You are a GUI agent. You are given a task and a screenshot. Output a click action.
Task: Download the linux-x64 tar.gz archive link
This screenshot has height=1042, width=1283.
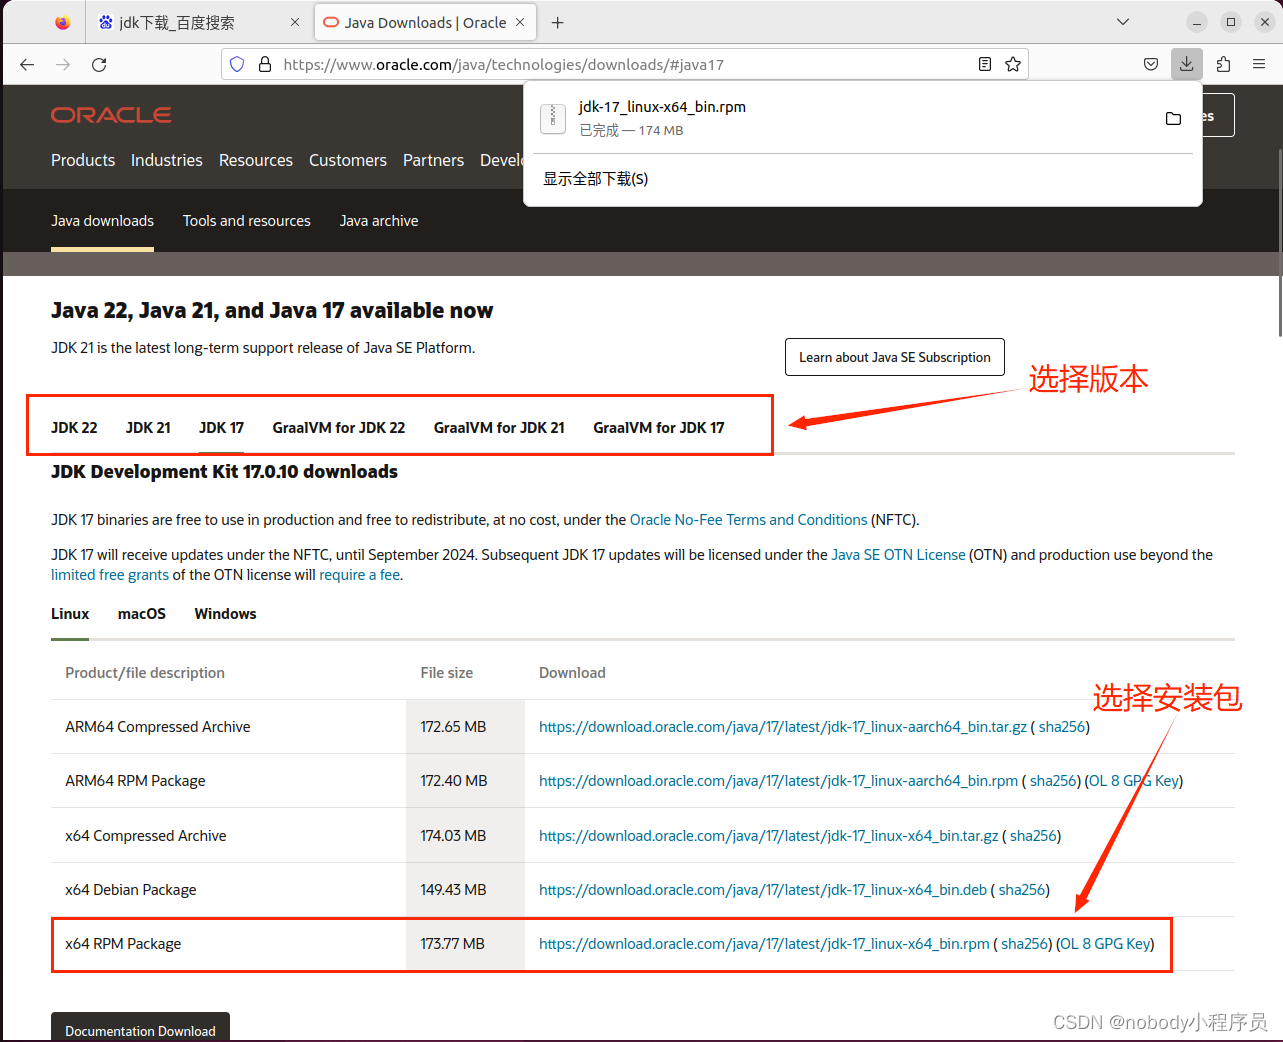point(768,836)
